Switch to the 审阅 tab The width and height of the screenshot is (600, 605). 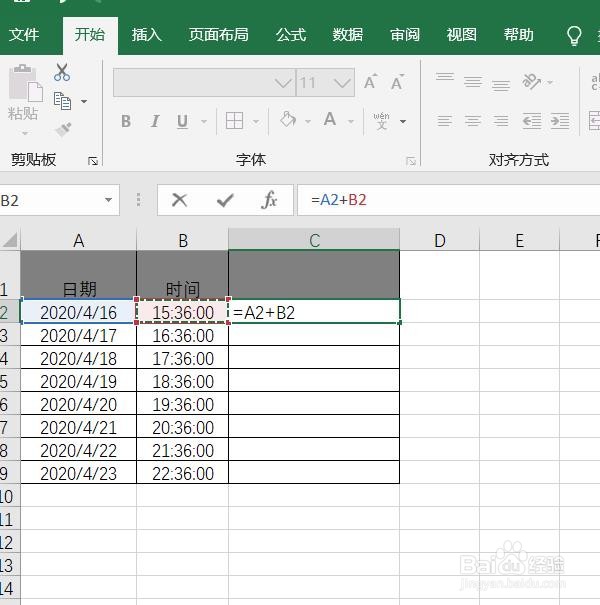[x=405, y=35]
